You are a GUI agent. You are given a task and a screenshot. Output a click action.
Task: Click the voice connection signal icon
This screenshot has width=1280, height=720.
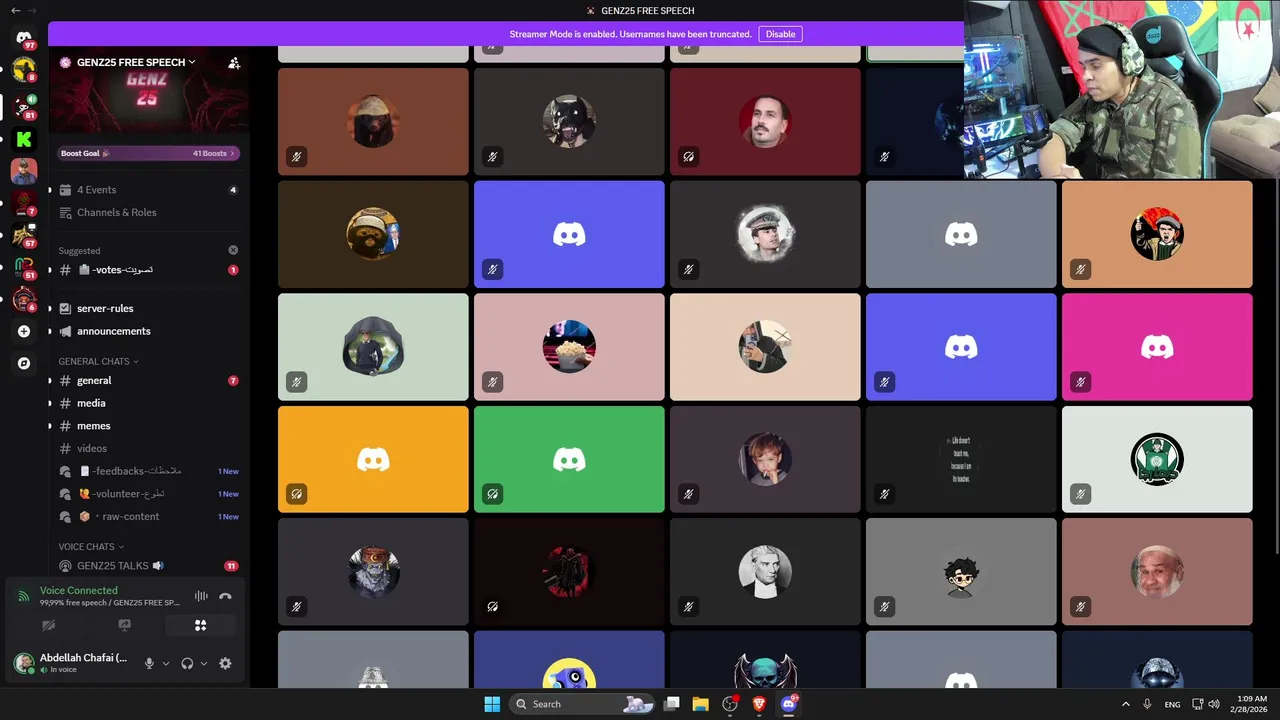[x=24, y=596]
